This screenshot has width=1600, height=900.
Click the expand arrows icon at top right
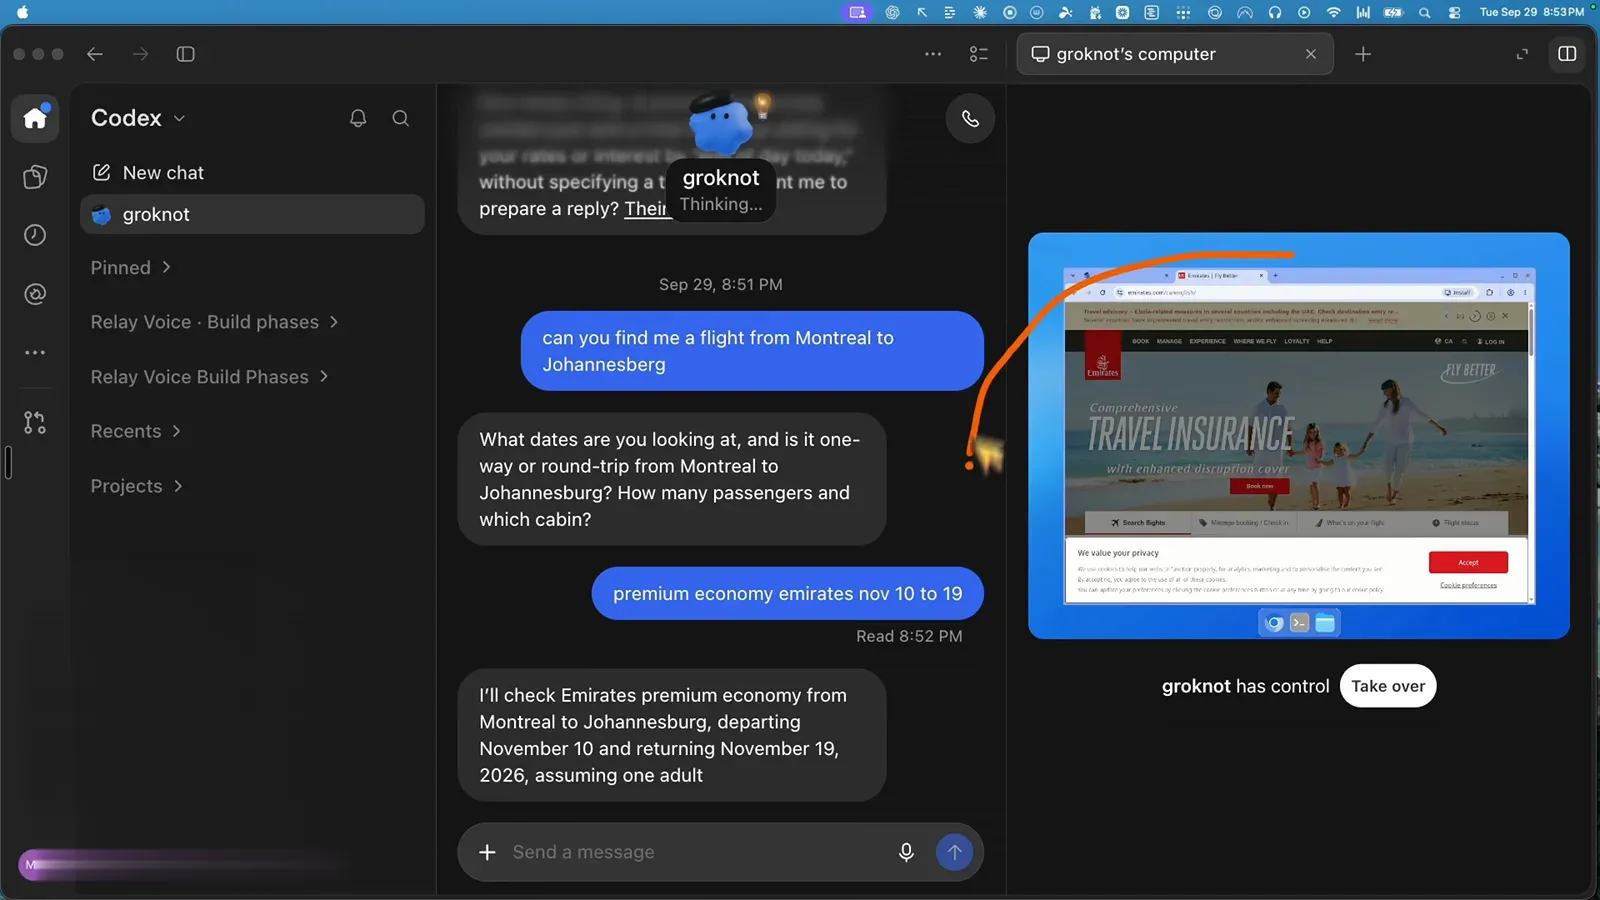point(1522,54)
